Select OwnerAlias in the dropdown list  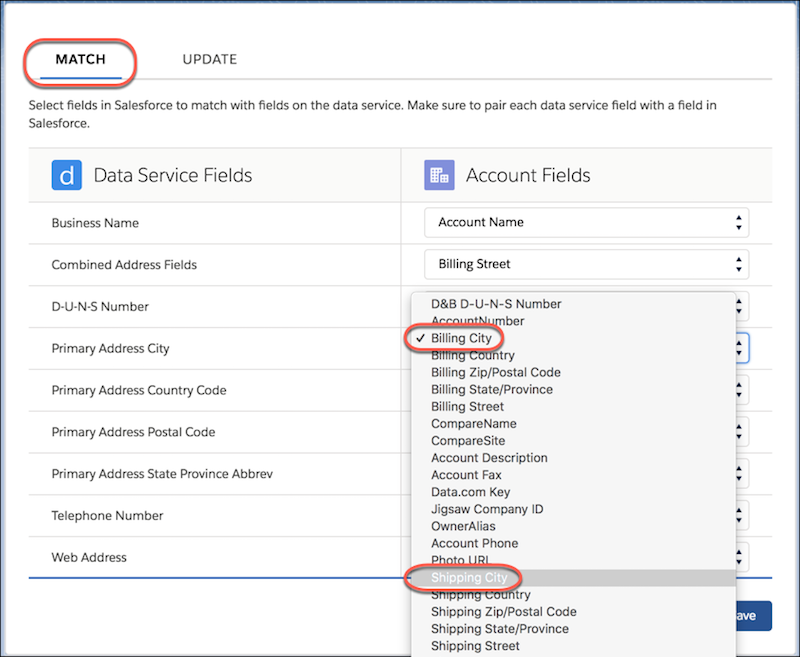click(x=466, y=526)
